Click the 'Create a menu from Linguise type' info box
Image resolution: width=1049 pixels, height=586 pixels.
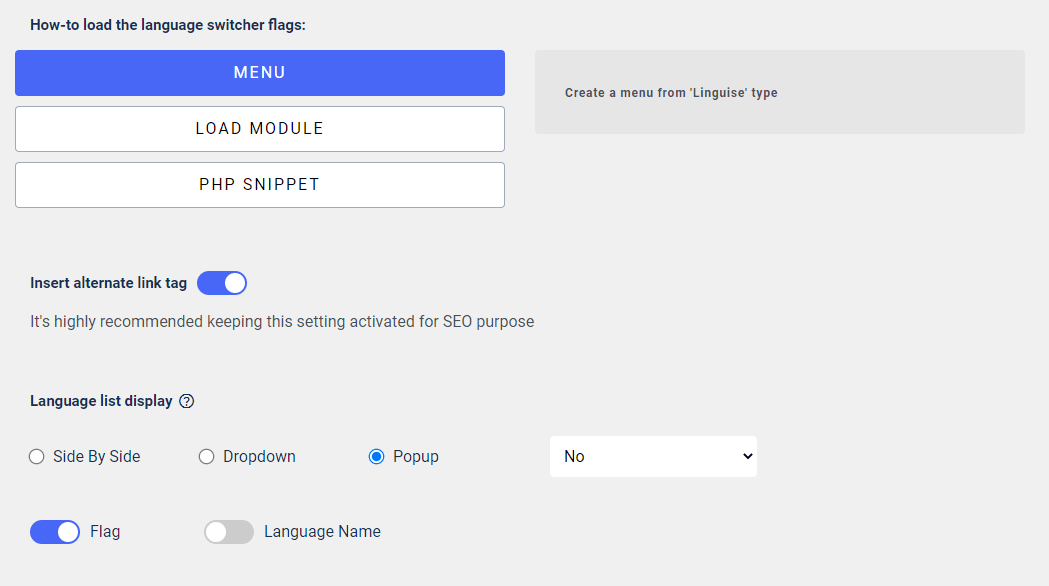[779, 92]
